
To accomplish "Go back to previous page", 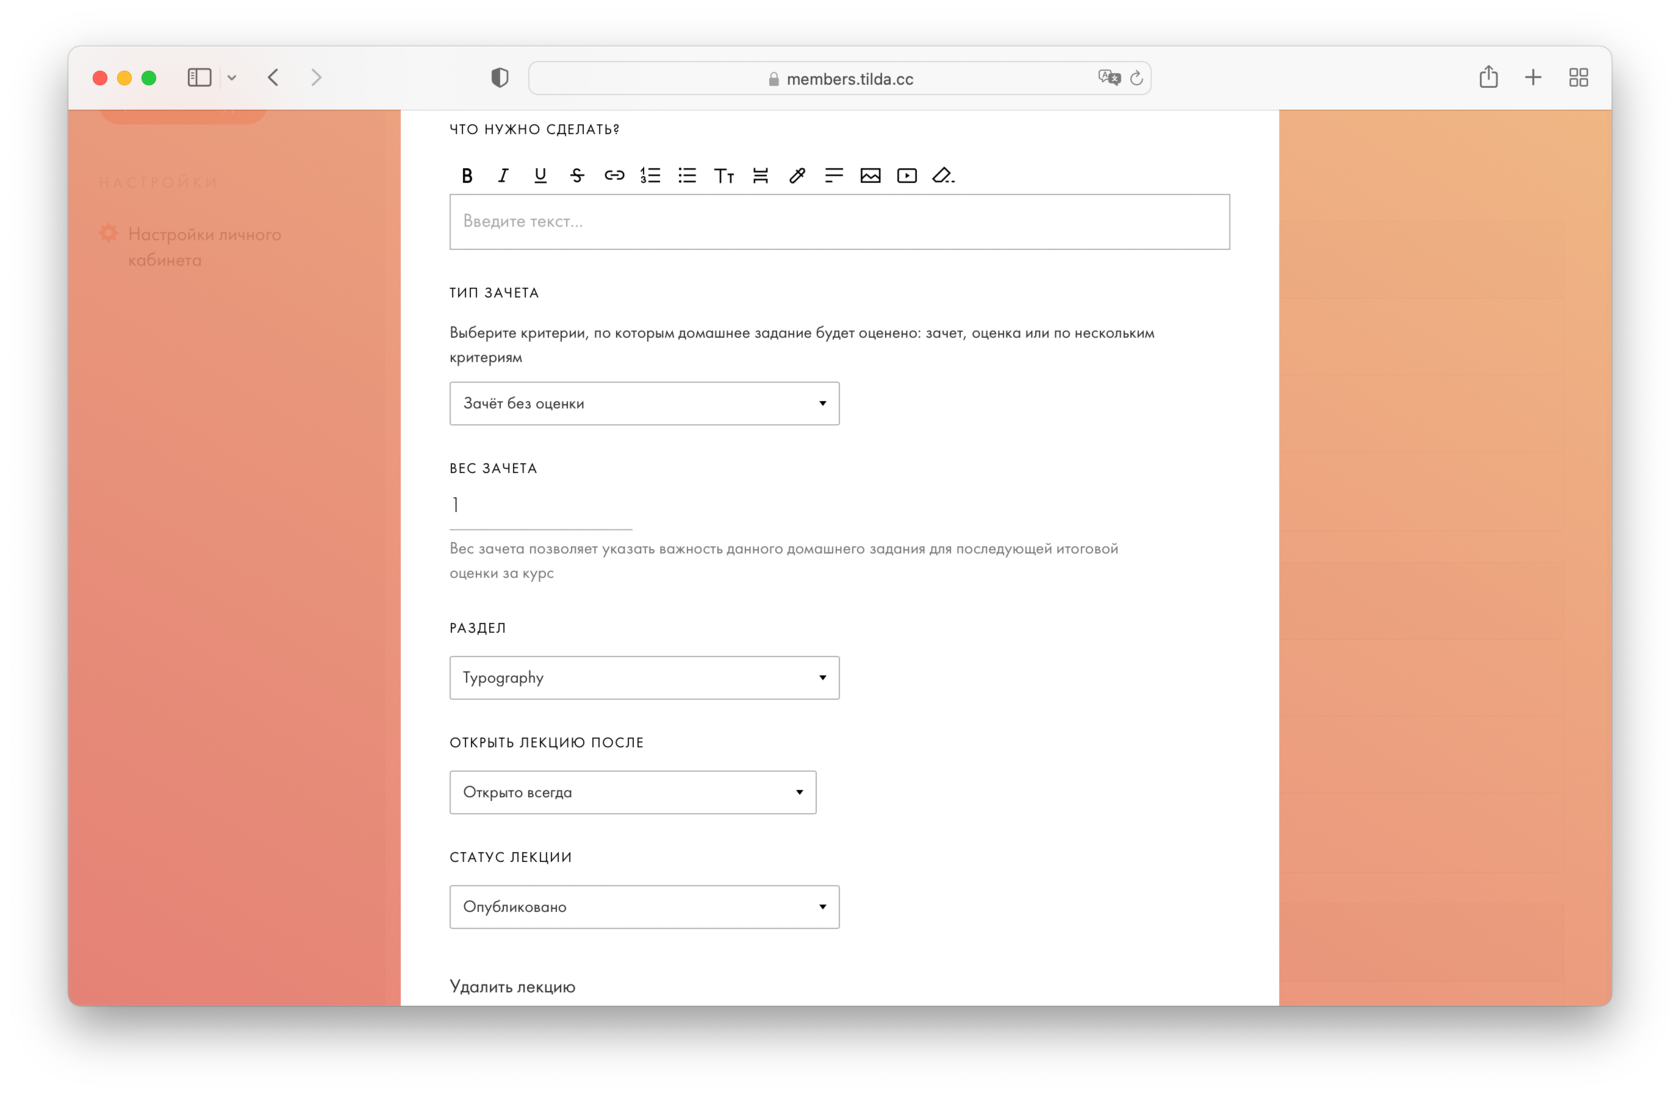I will coord(273,77).
